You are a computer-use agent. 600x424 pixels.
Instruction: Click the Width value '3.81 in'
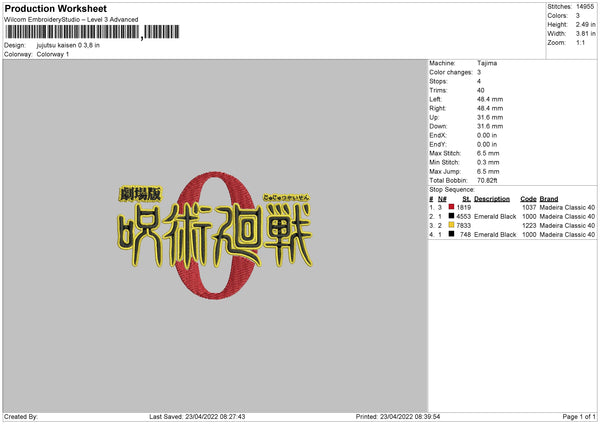pos(585,34)
